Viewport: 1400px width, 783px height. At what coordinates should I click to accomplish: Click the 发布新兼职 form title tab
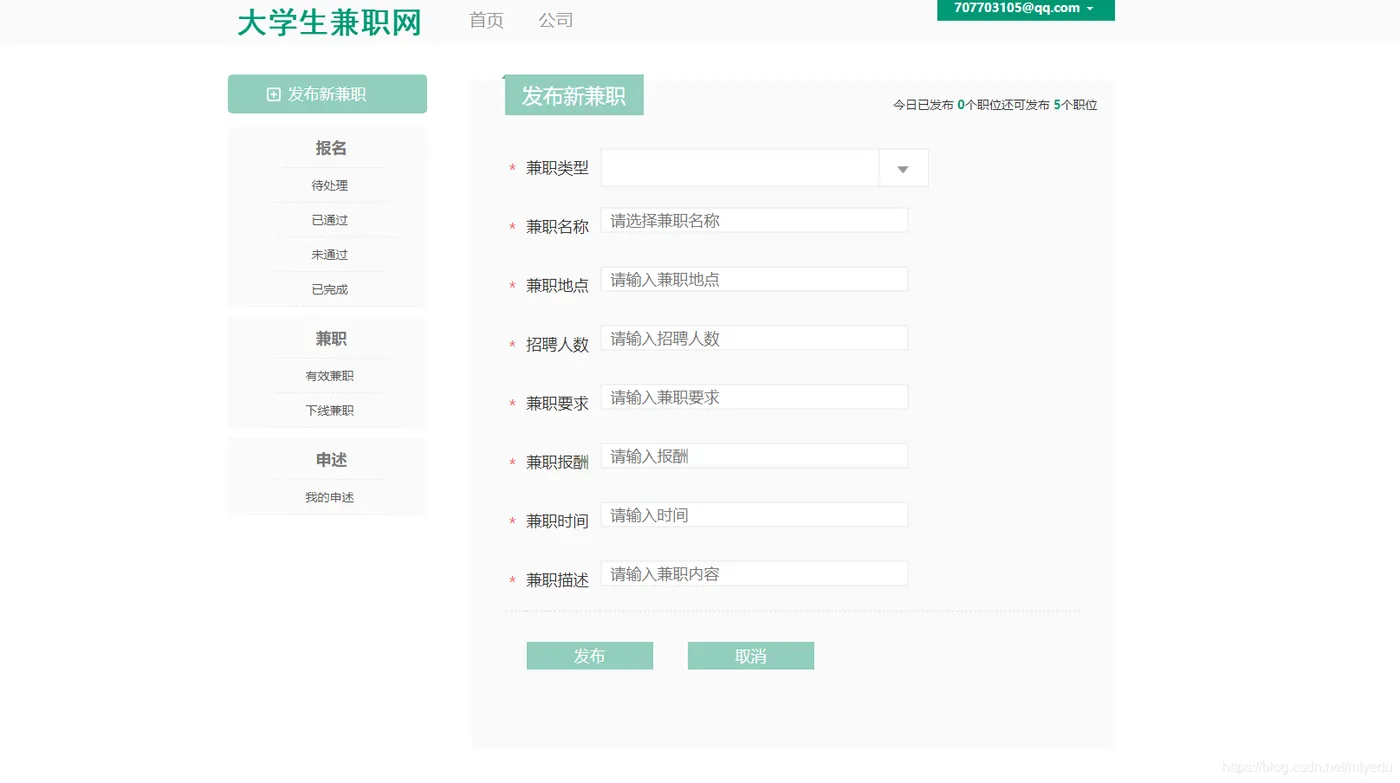[x=574, y=96]
